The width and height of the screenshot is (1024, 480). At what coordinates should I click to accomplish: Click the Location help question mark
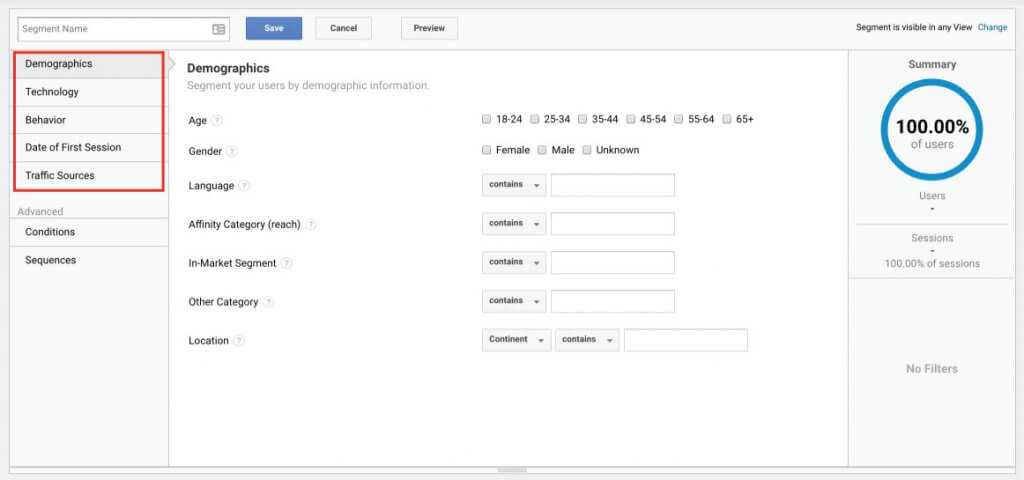239,340
